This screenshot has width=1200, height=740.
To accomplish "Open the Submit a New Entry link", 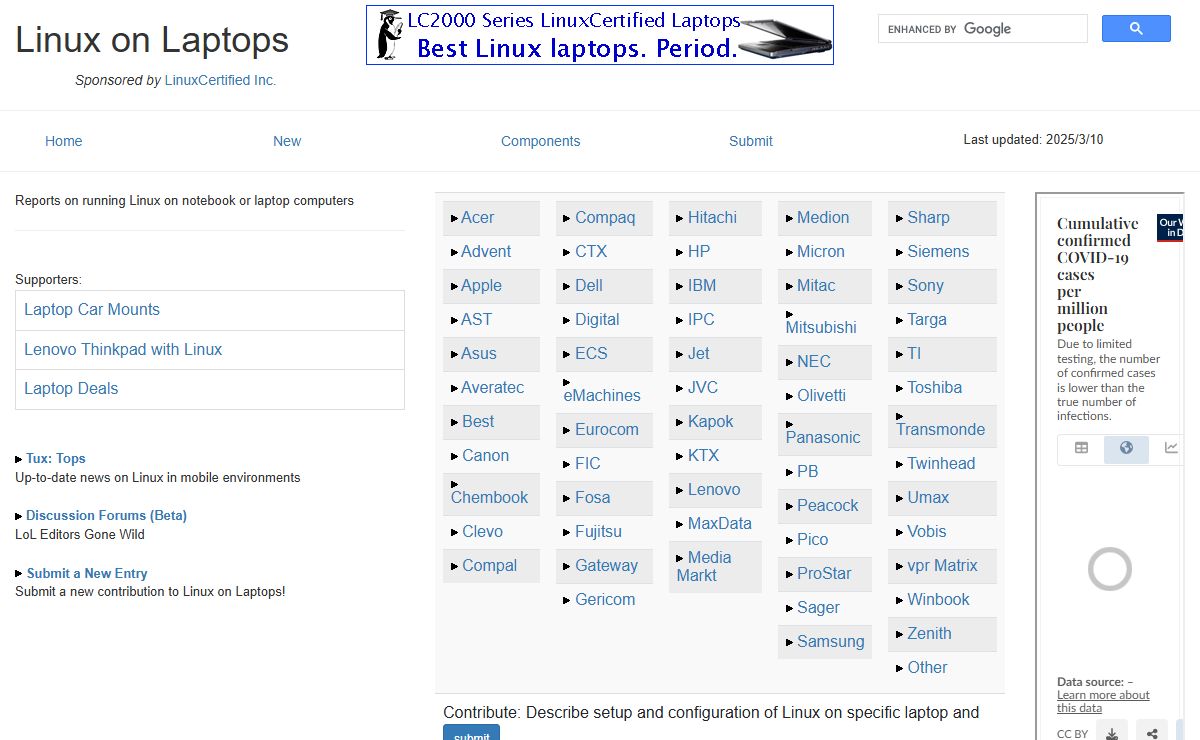I will (x=87, y=573).
